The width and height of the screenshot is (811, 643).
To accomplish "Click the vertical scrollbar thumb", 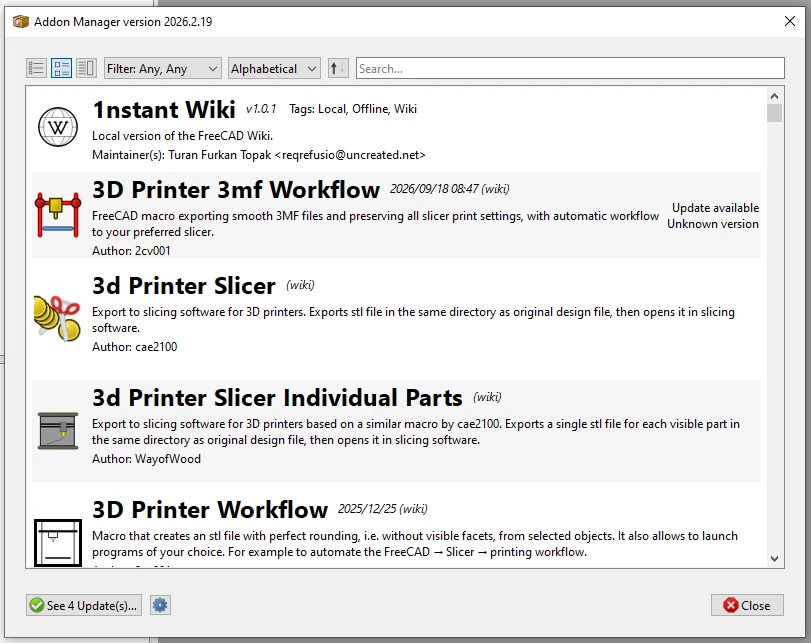I will (x=774, y=113).
